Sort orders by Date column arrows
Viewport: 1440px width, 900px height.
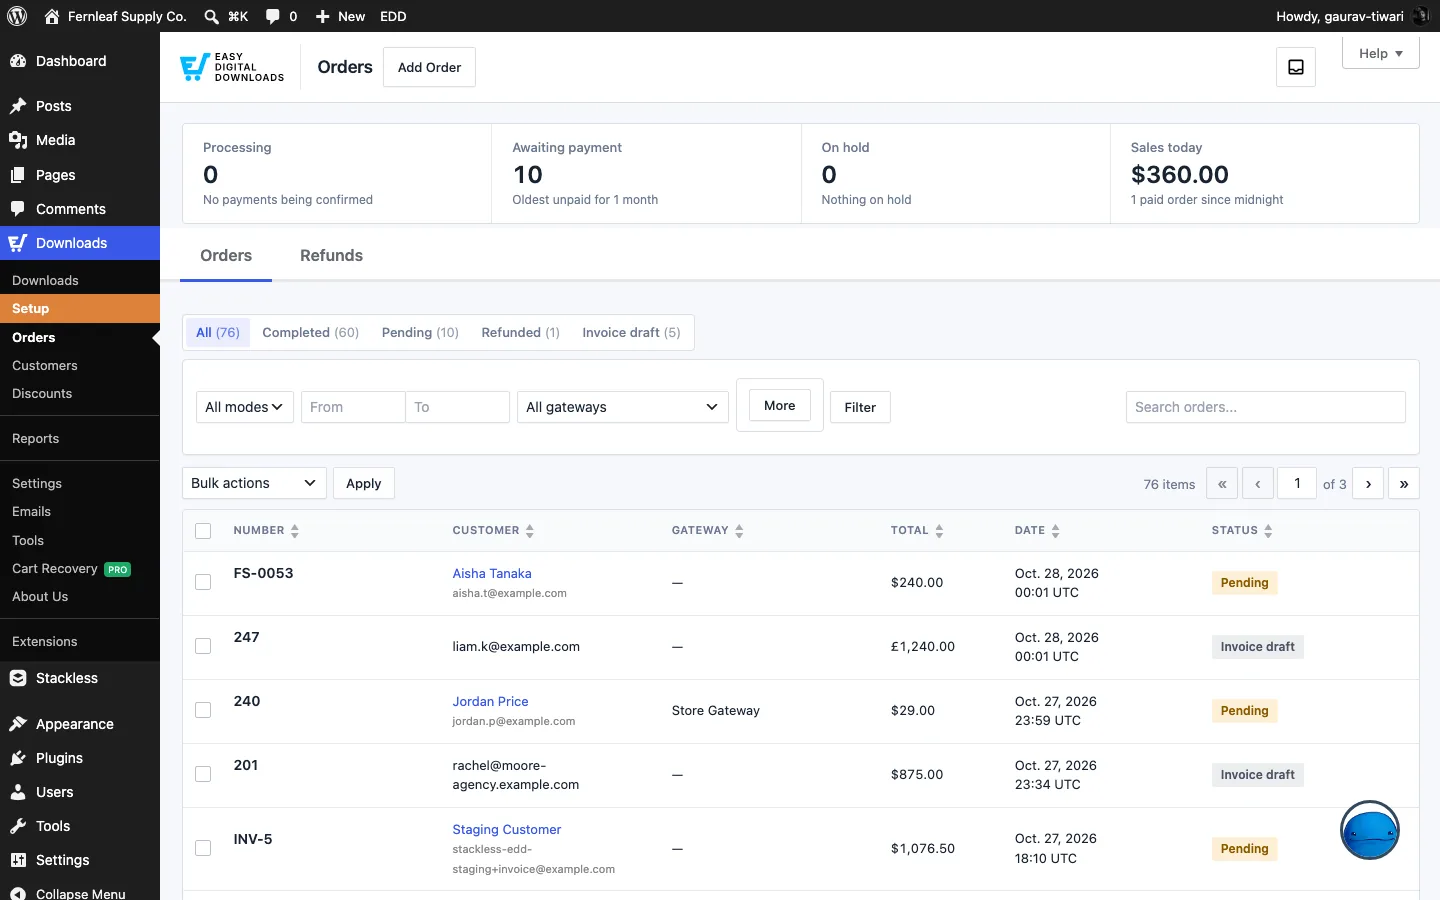[x=1055, y=531]
